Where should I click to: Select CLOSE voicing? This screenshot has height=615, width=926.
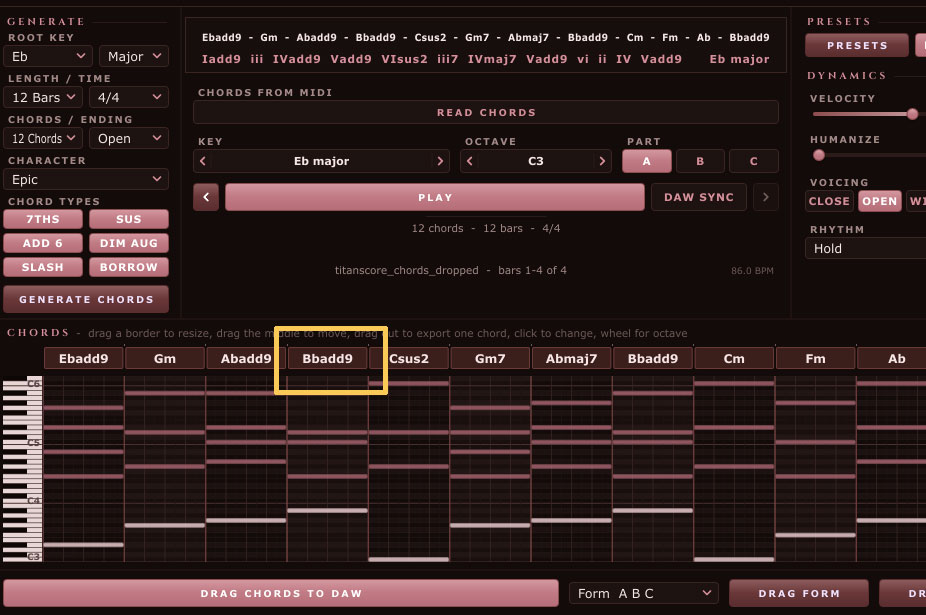pyautogui.click(x=829, y=201)
